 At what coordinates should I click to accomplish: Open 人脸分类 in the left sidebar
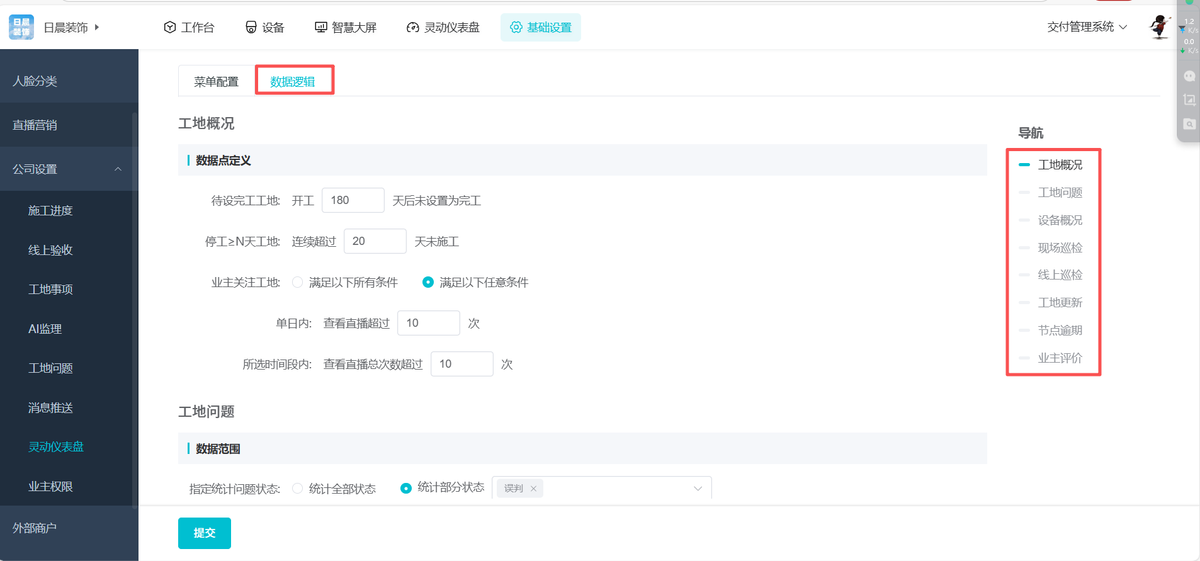click(69, 81)
